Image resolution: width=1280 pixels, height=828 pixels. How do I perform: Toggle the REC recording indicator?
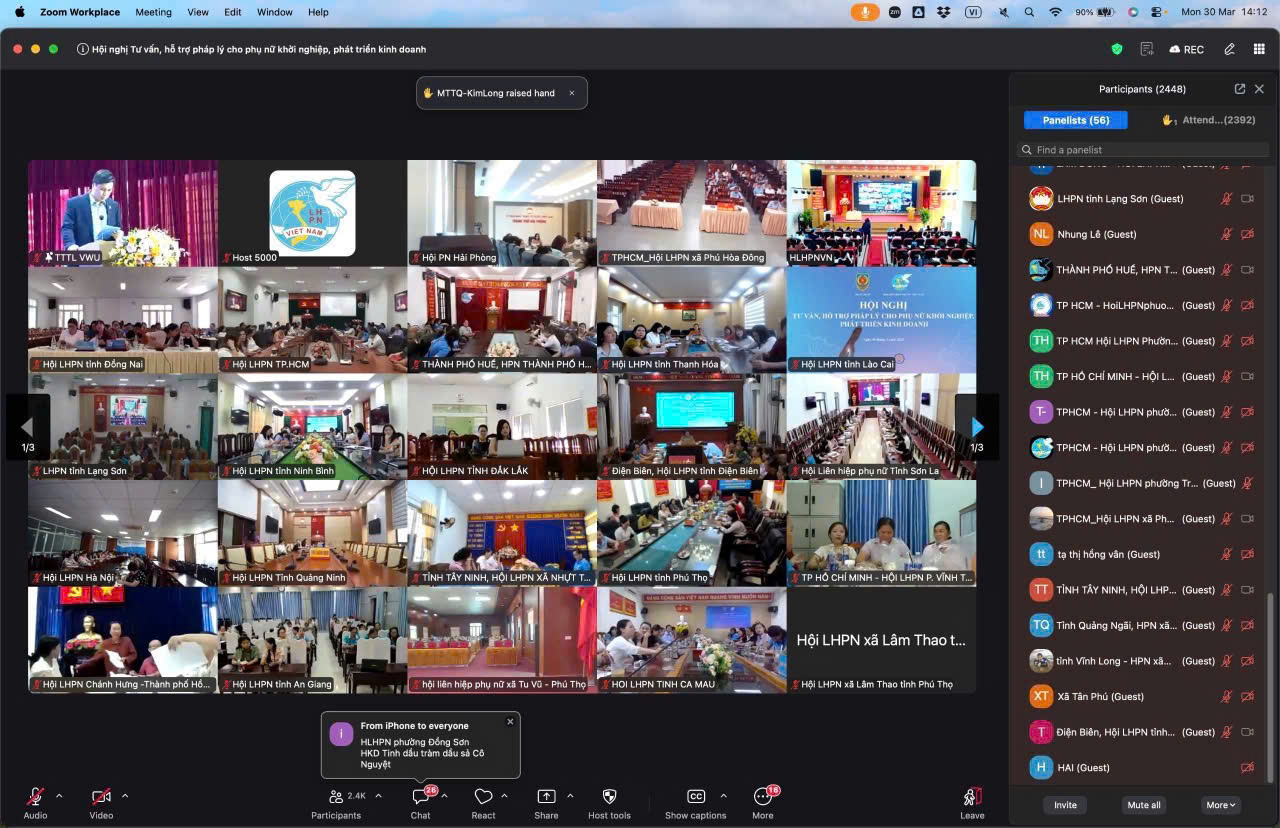click(x=1186, y=49)
